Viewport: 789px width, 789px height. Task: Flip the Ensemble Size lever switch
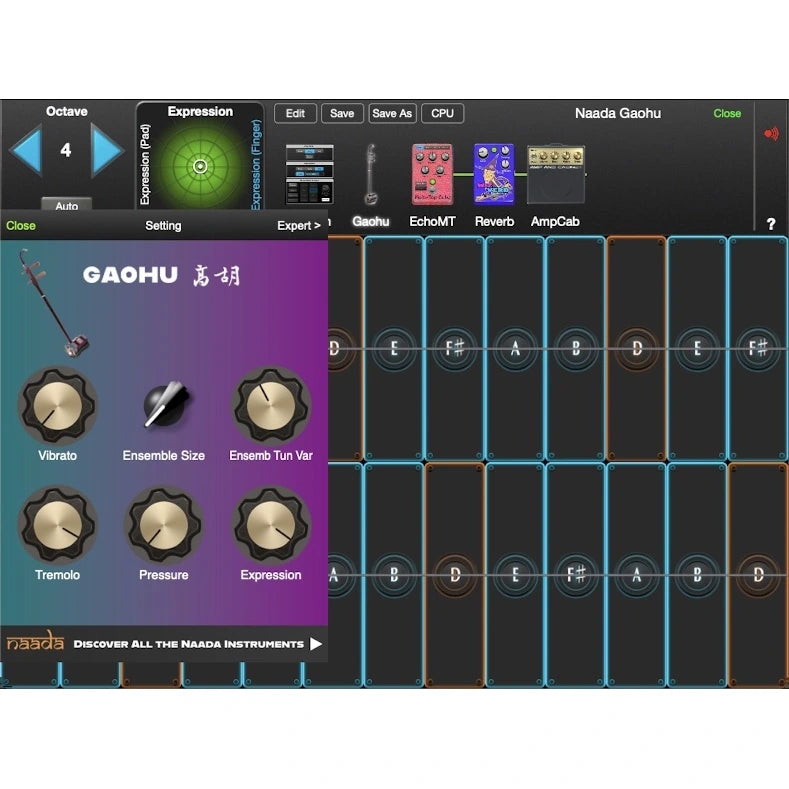click(x=164, y=405)
